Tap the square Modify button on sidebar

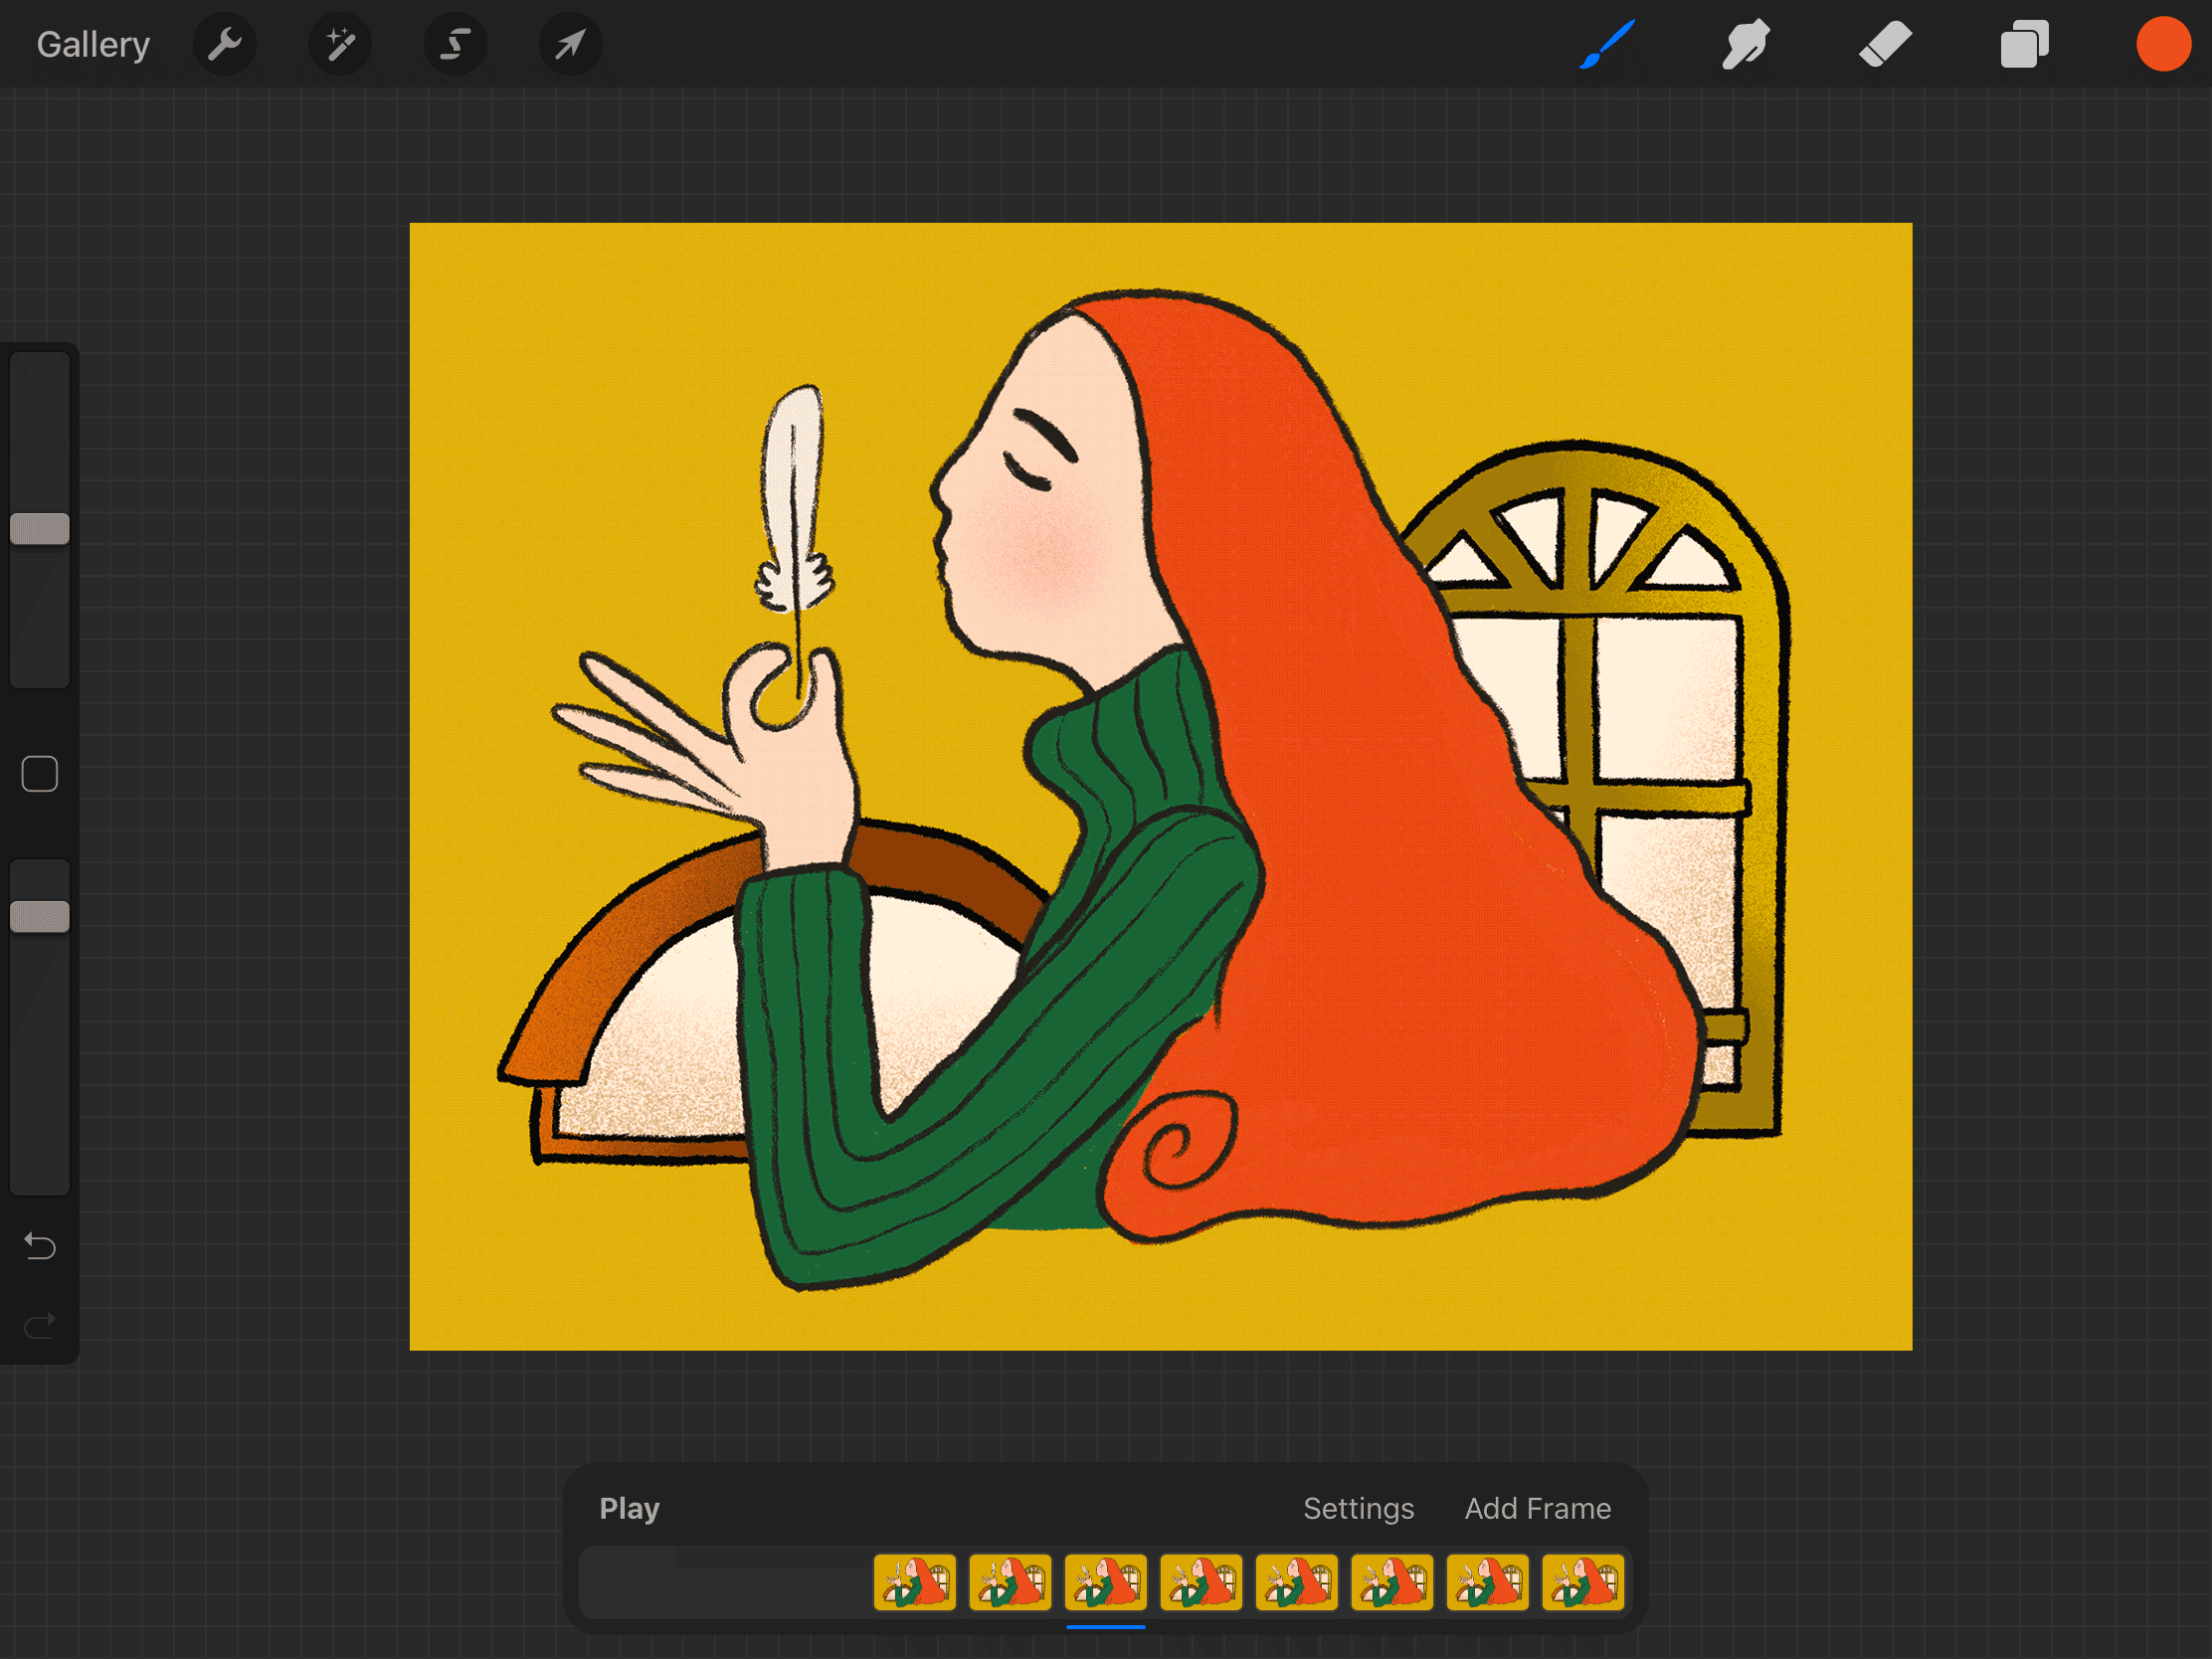coord(40,774)
